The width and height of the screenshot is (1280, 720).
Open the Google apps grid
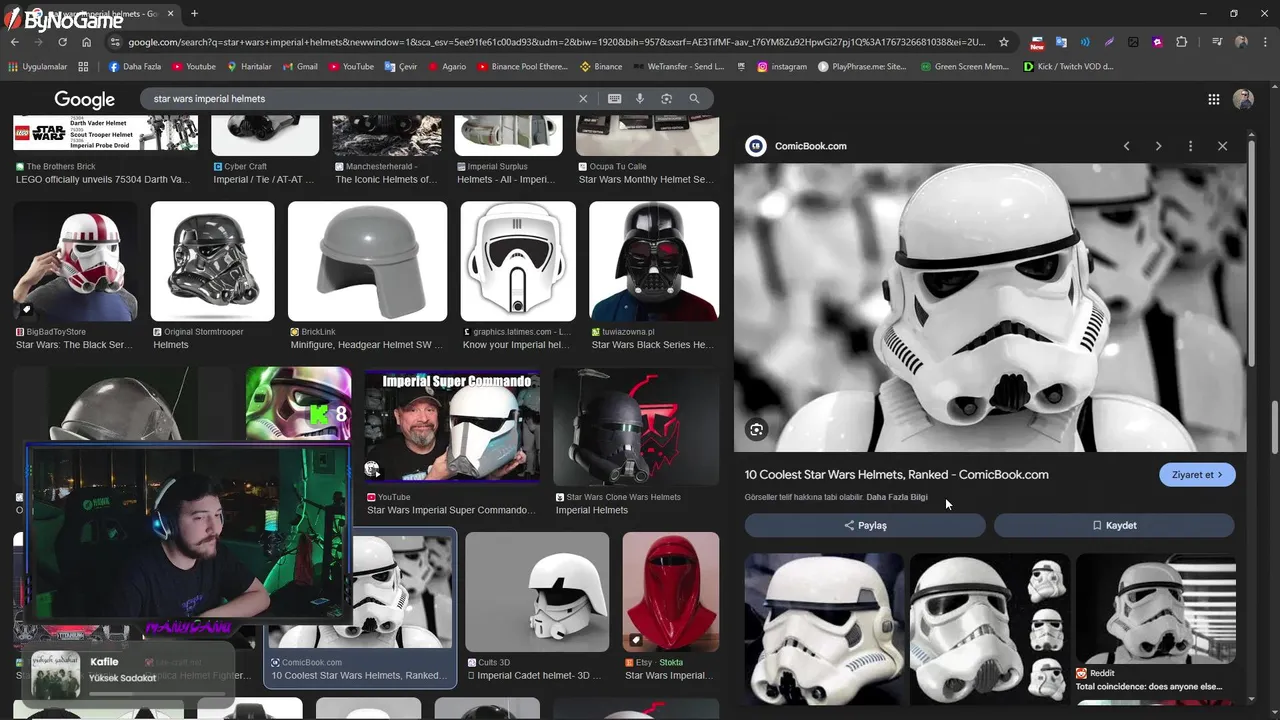(x=1213, y=99)
